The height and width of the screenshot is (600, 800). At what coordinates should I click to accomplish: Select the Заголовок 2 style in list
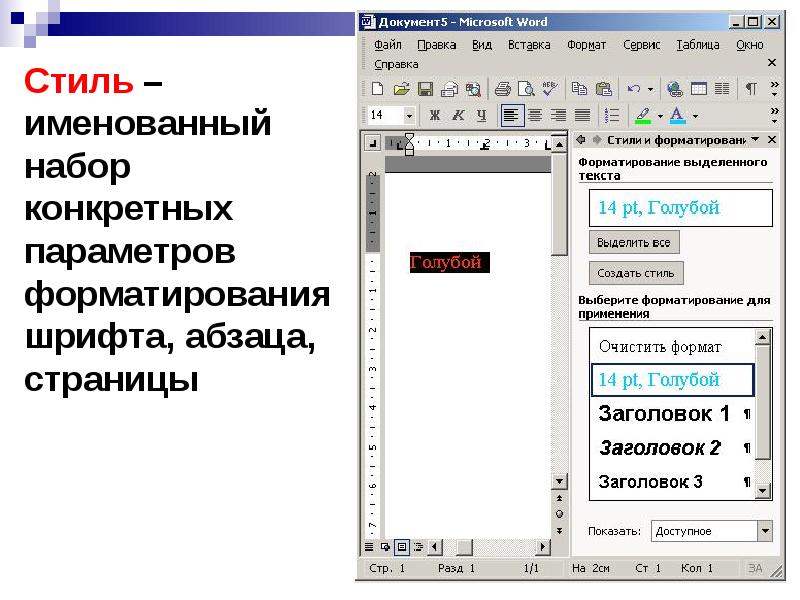point(659,447)
